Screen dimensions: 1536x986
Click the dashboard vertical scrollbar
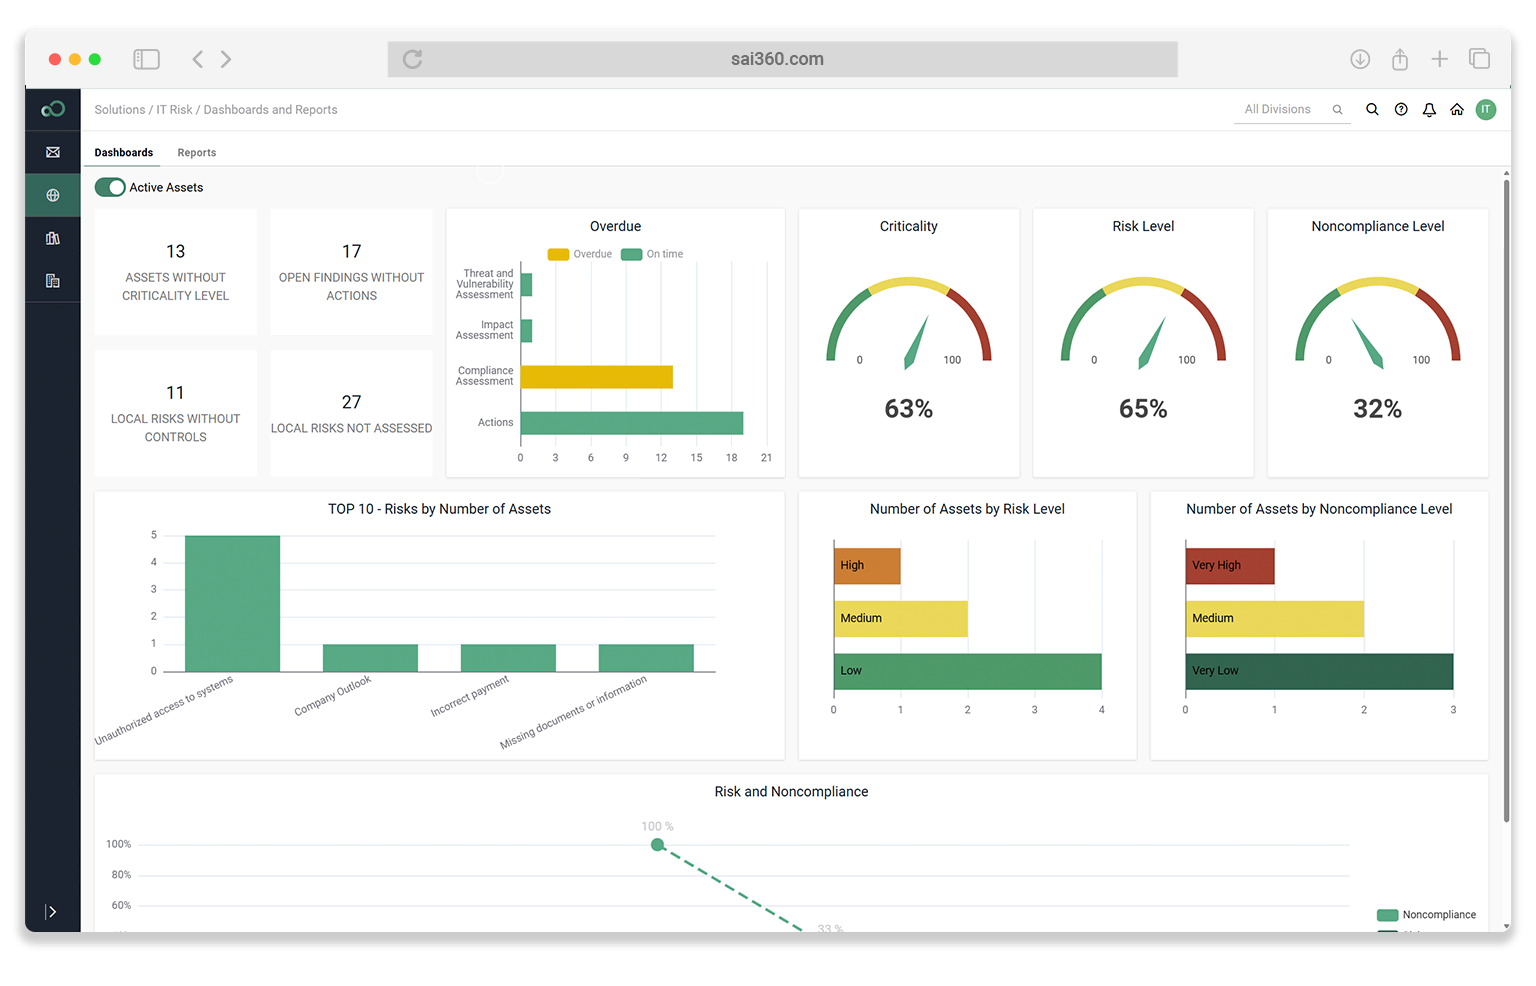(1506, 500)
